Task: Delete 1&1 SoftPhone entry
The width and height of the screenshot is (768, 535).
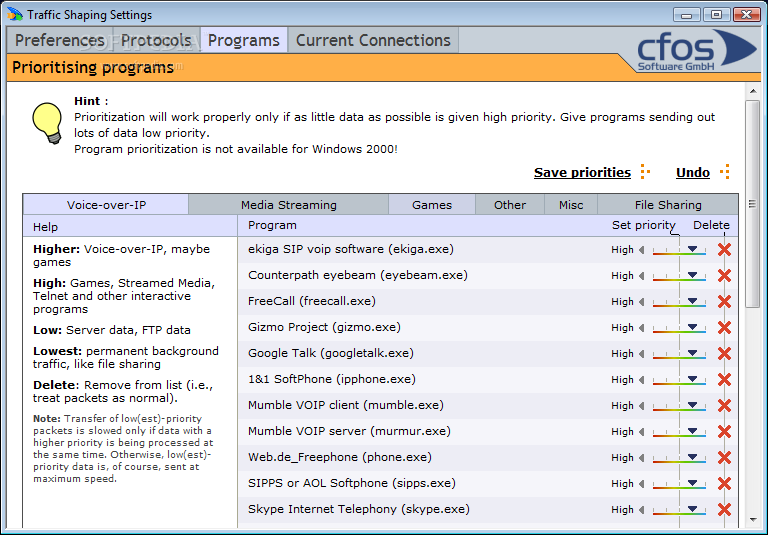Action: (724, 380)
